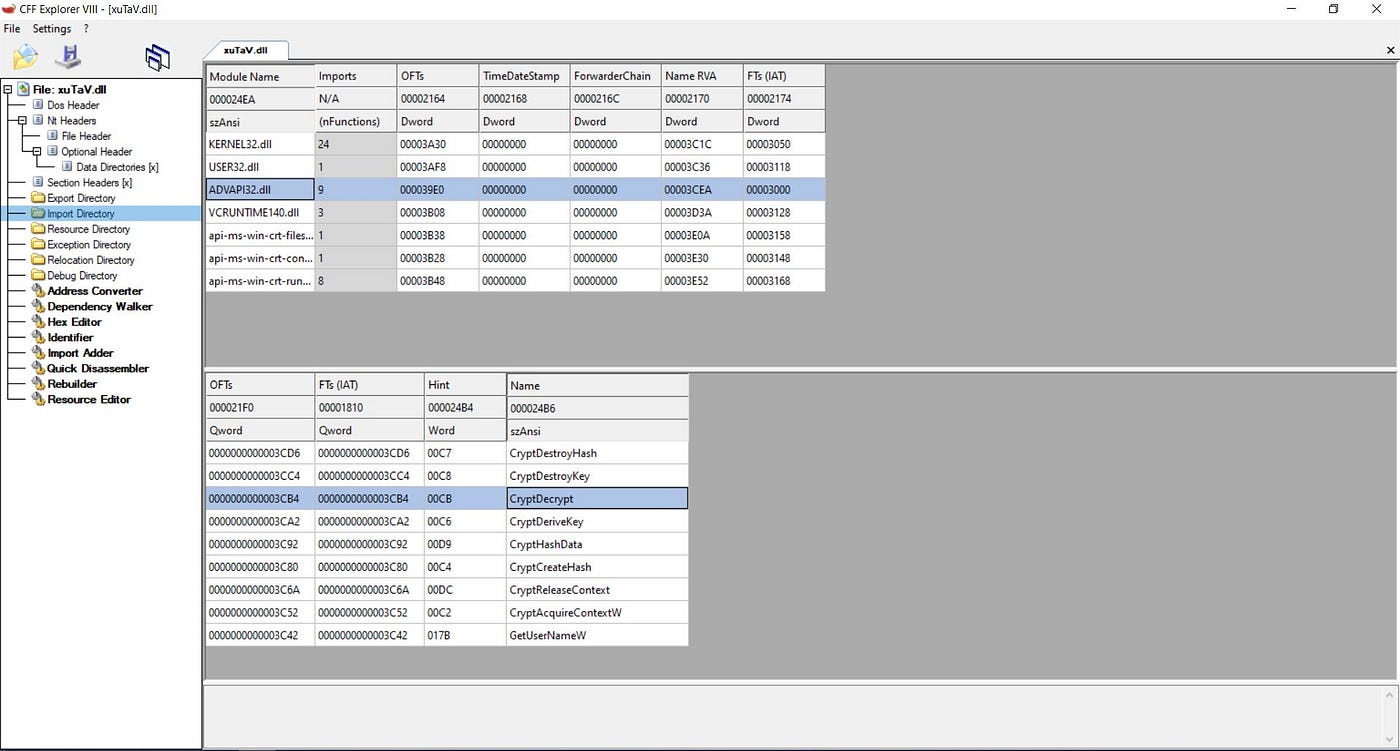Screen dimensions: 1400x751
Task: Click the Module Name column header
Action: 260,76
